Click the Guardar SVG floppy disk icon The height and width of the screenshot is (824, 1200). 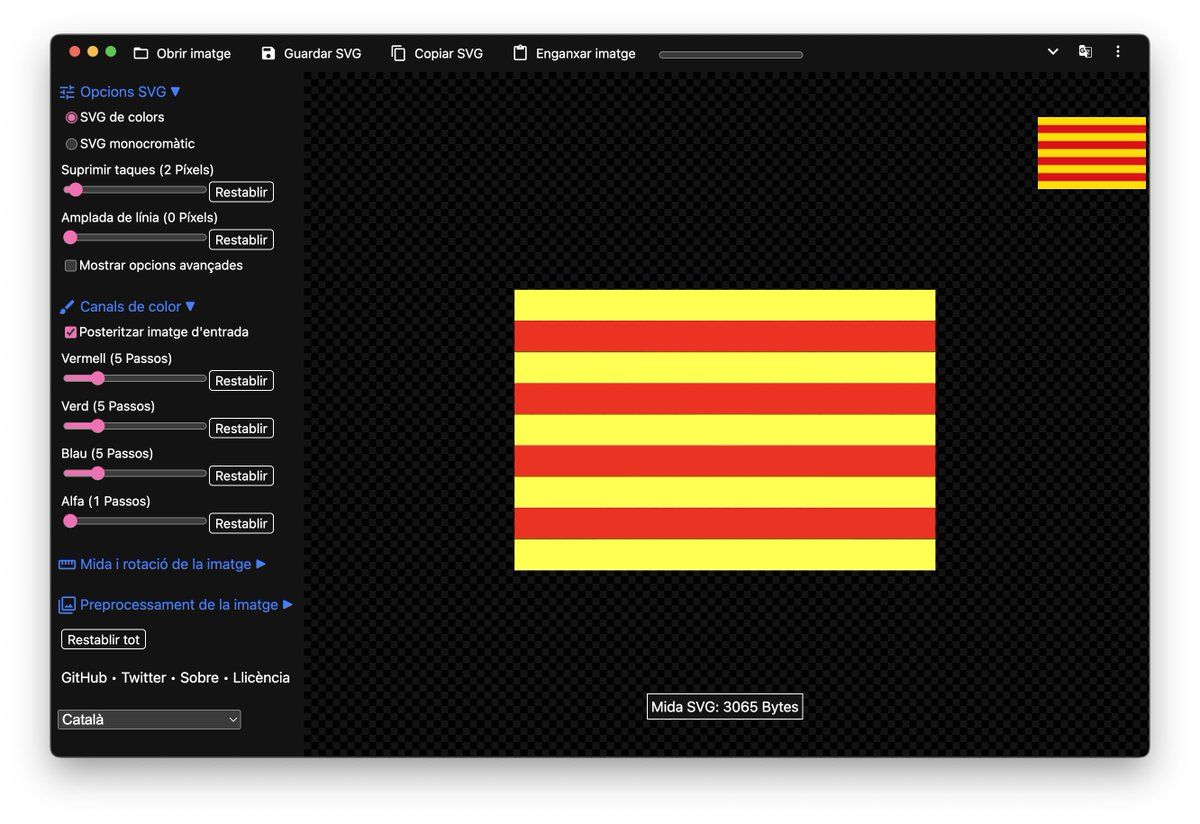pos(268,53)
